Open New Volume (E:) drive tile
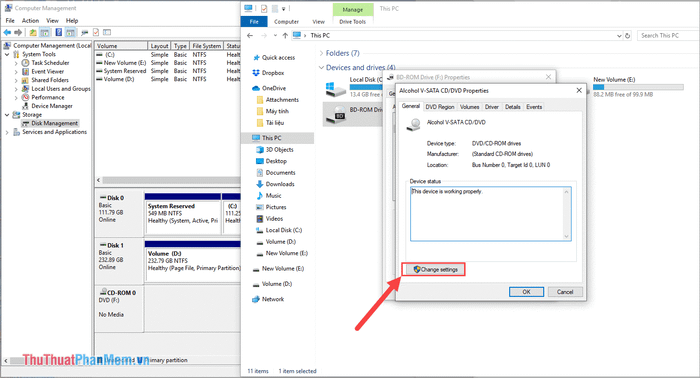700x378 pixels. coord(638,87)
